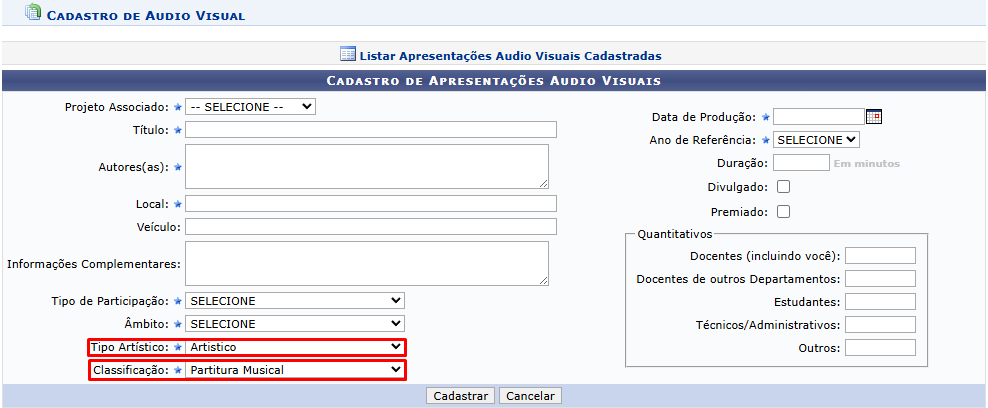The height and width of the screenshot is (408, 988).
Task: Click the 'Projeto Associado:' label
Action: (x=117, y=107)
